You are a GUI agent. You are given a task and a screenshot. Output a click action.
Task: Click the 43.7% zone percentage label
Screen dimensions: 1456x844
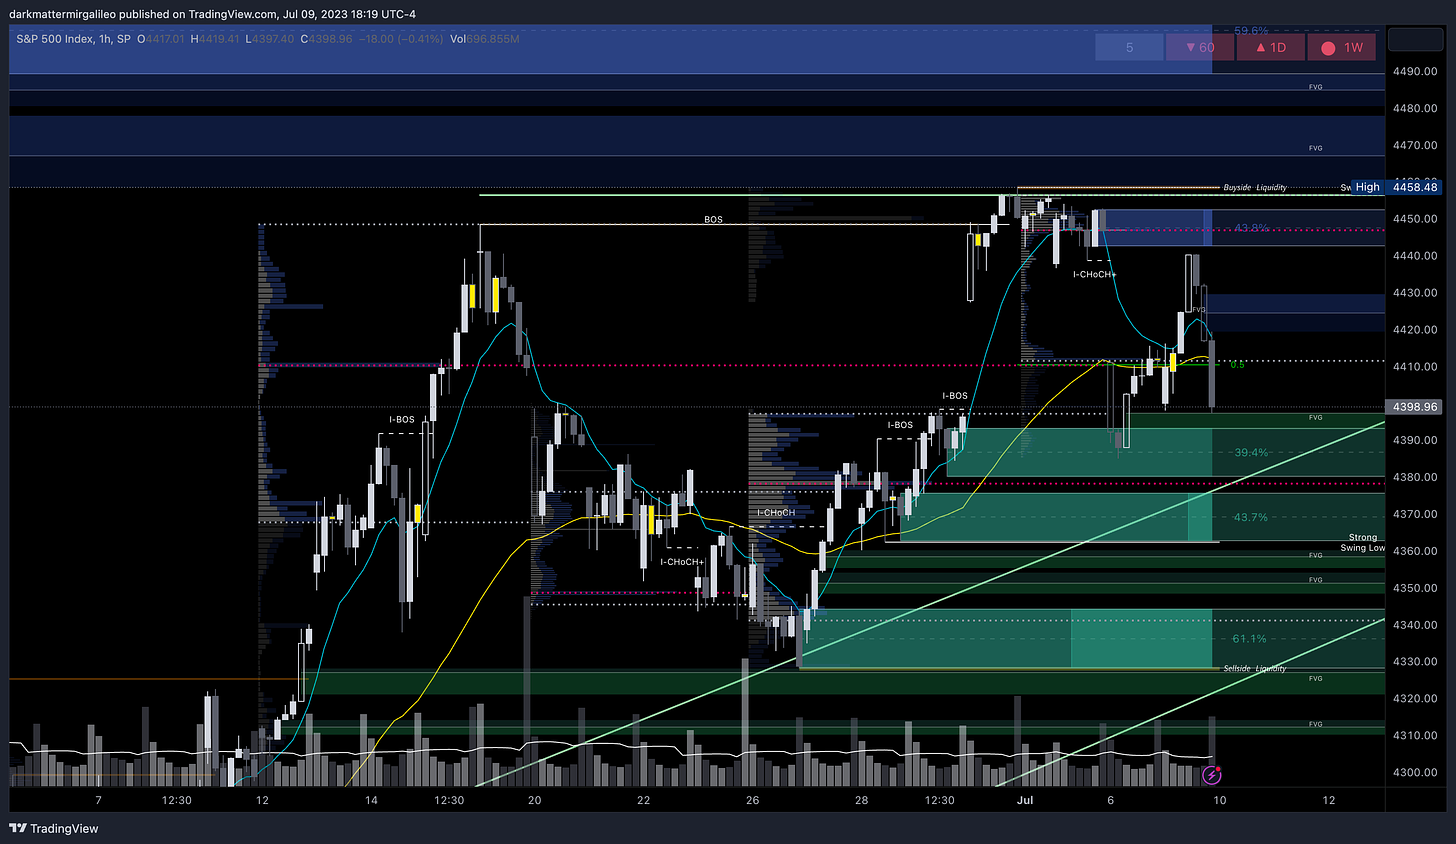1251,518
